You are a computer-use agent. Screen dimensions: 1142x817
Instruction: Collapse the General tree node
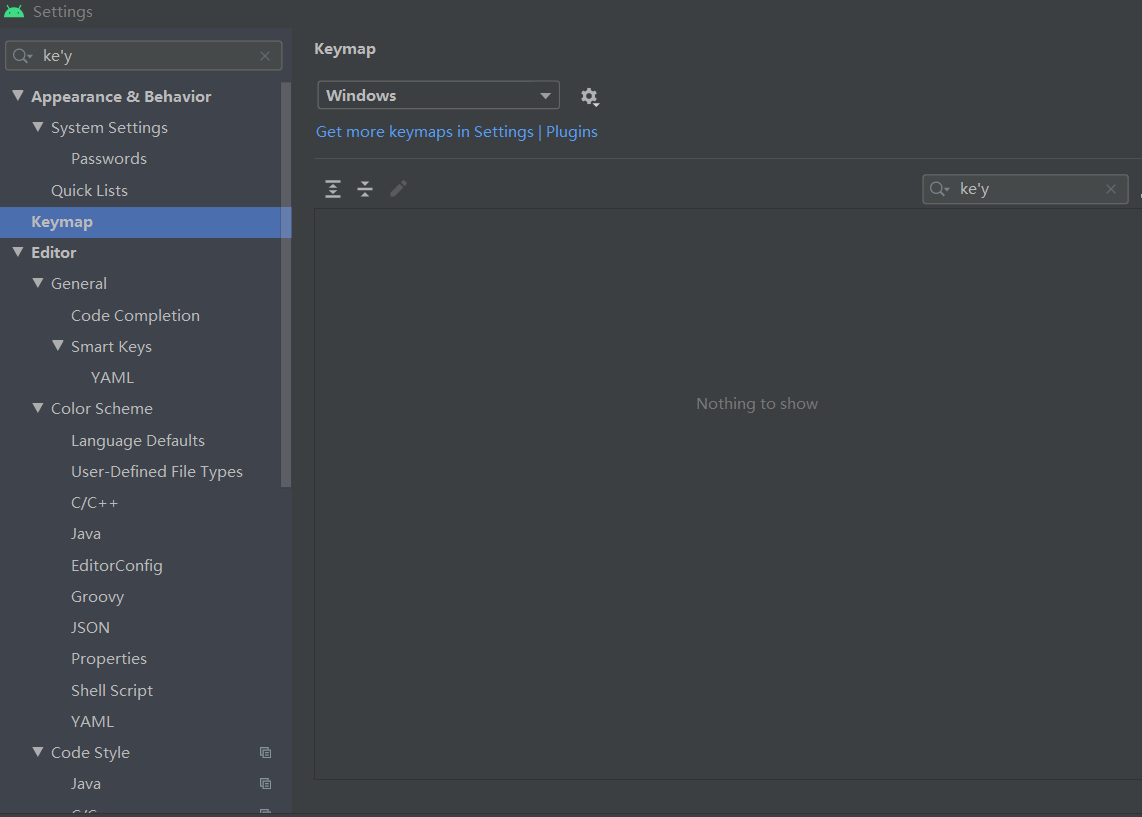[x=38, y=284]
